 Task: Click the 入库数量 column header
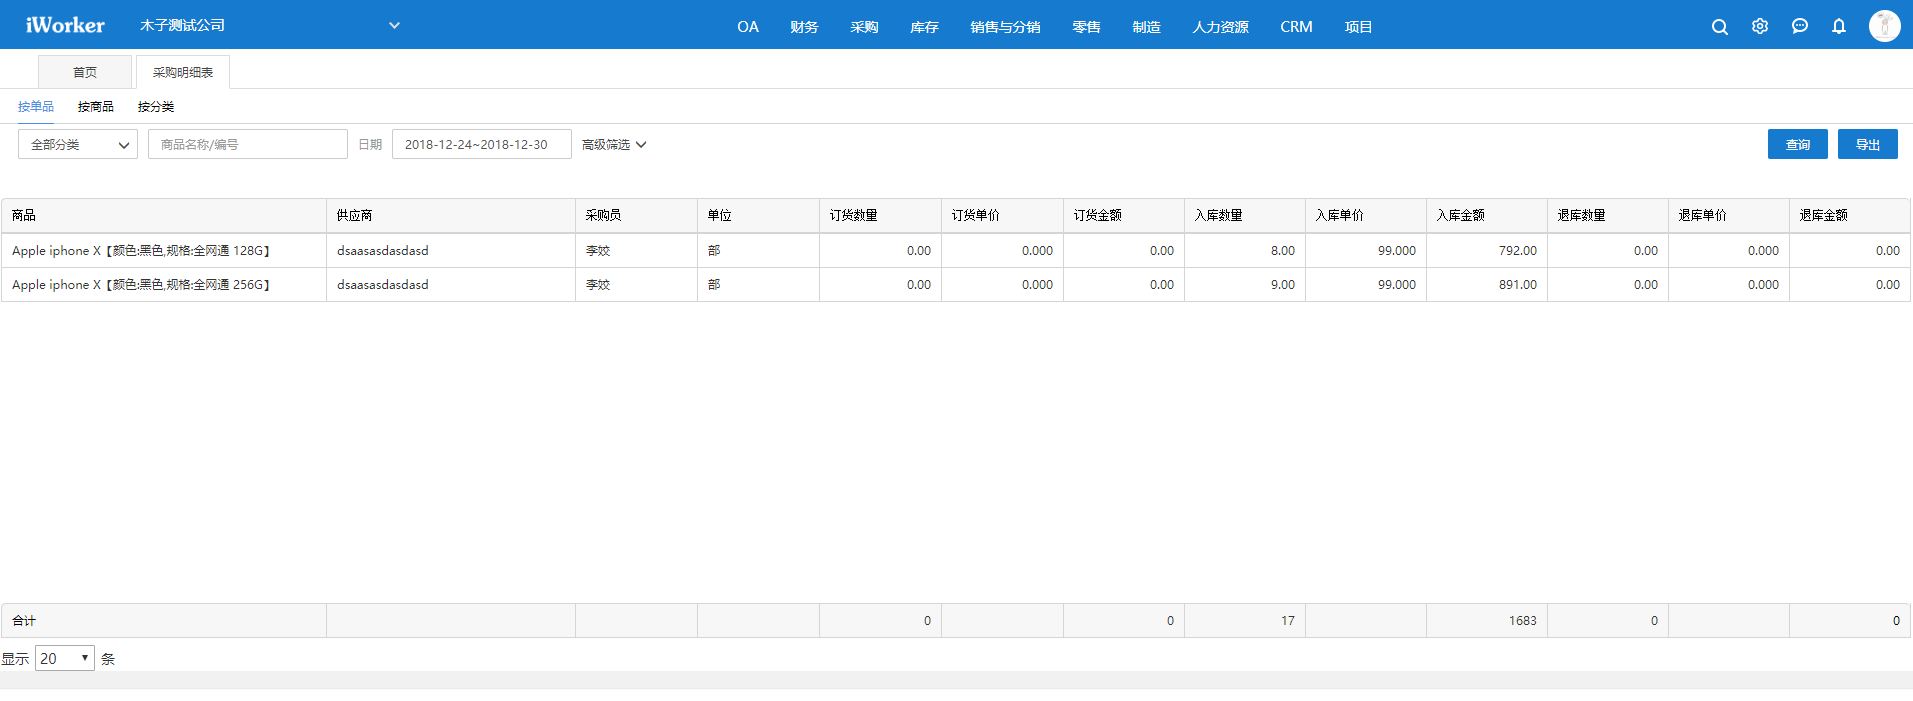tap(1245, 215)
